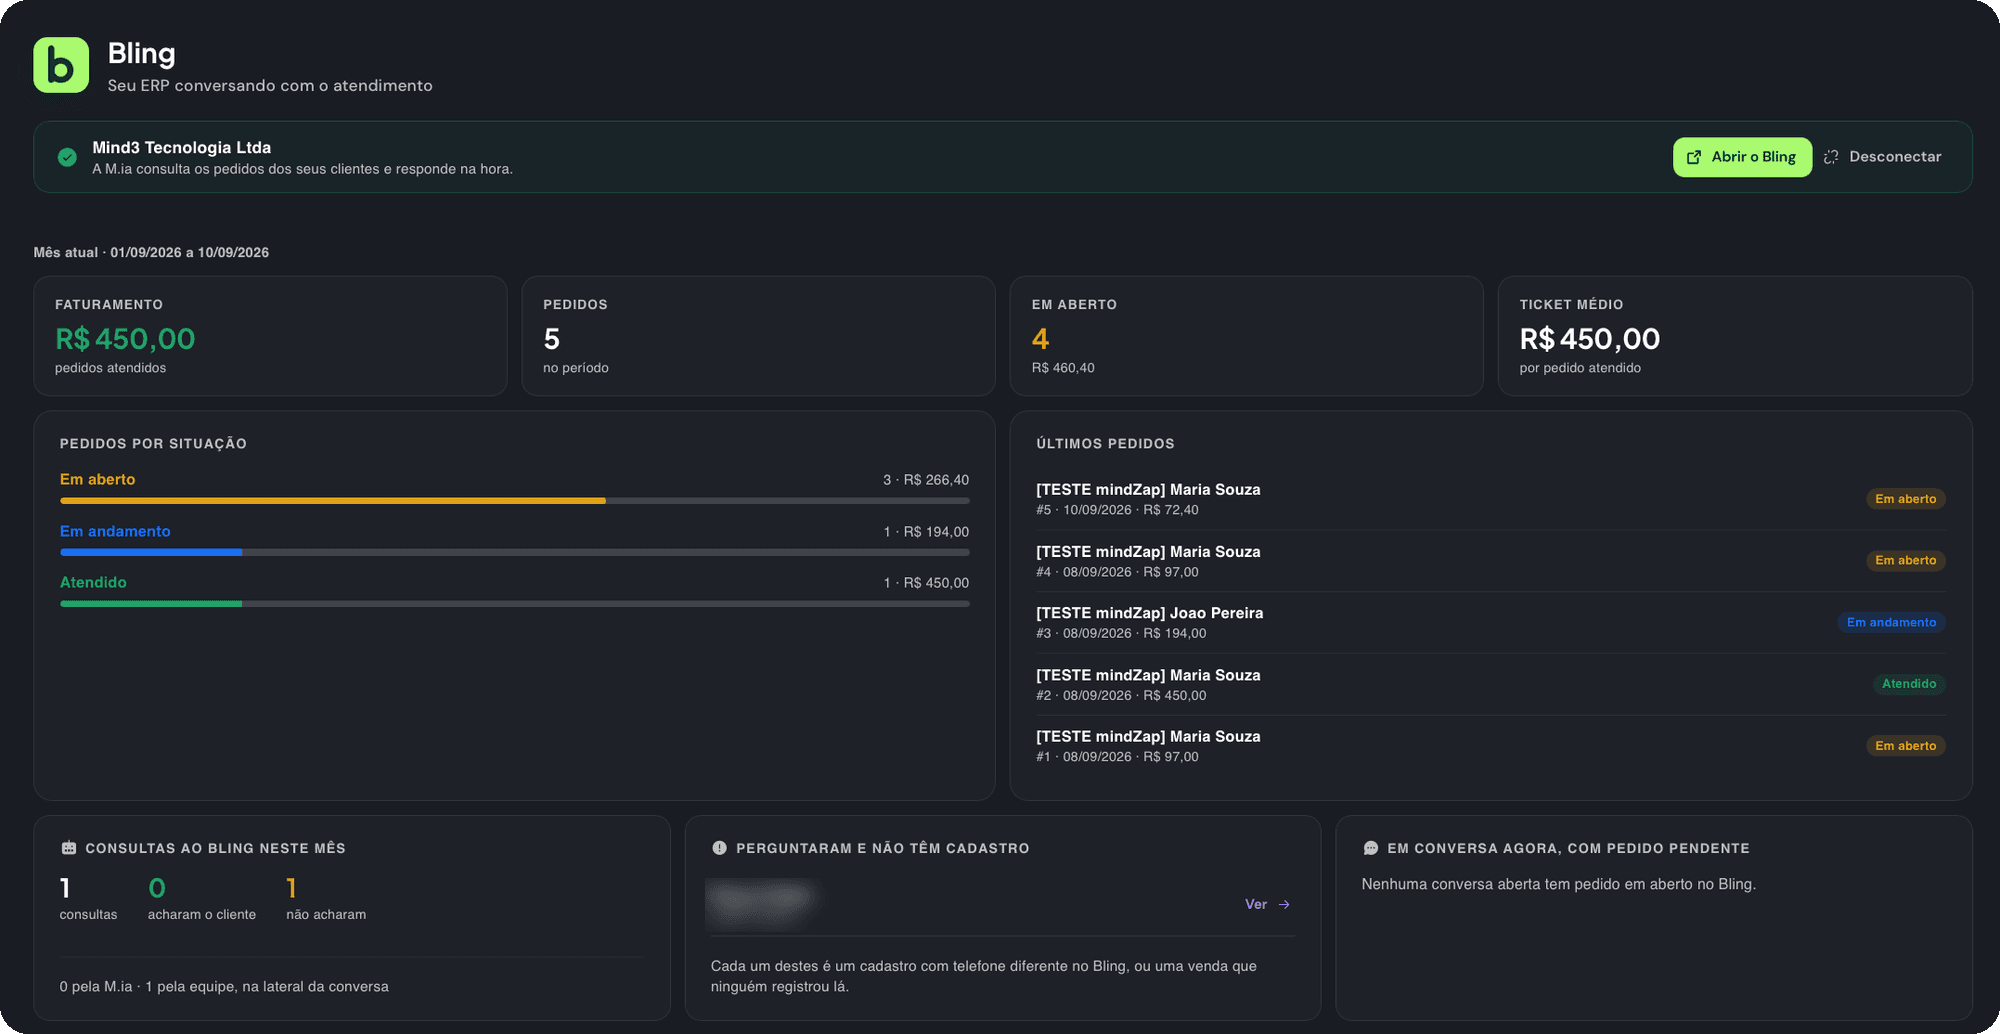
Task: Click the Em aberto badge on order #5
Action: point(1905,499)
